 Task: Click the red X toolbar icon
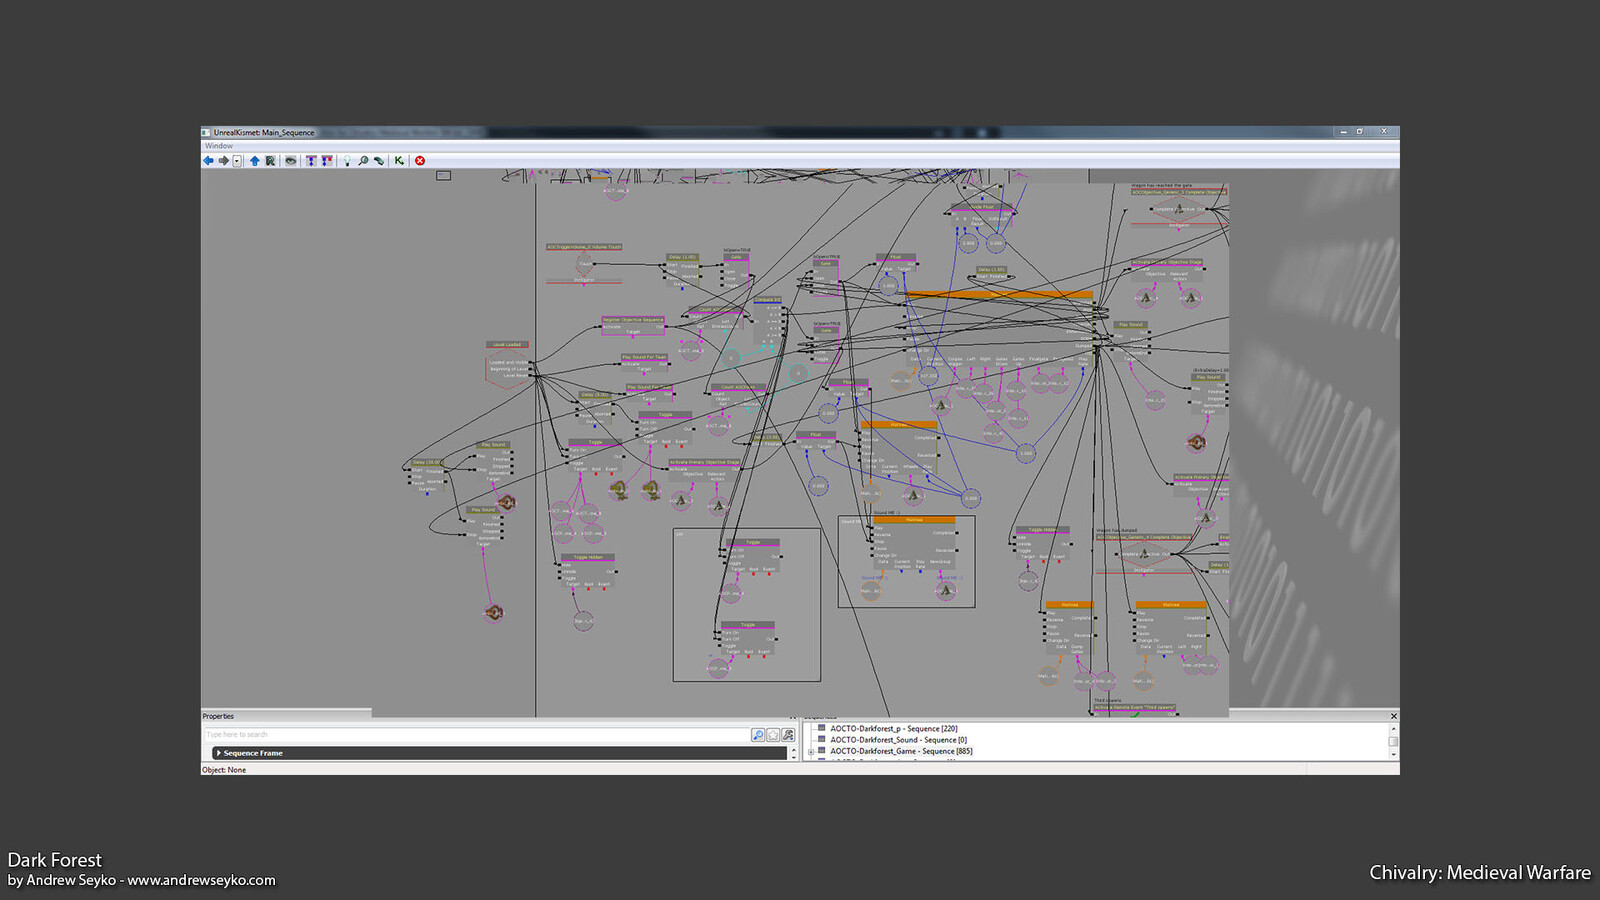pyautogui.click(x=420, y=160)
